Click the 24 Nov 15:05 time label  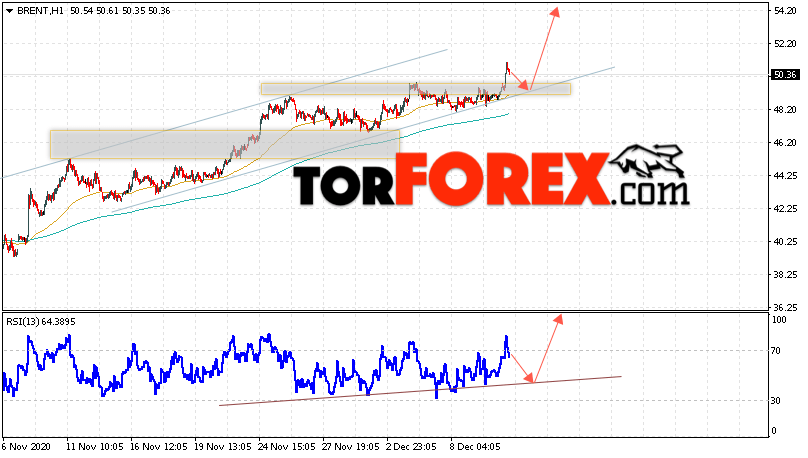[287, 447]
